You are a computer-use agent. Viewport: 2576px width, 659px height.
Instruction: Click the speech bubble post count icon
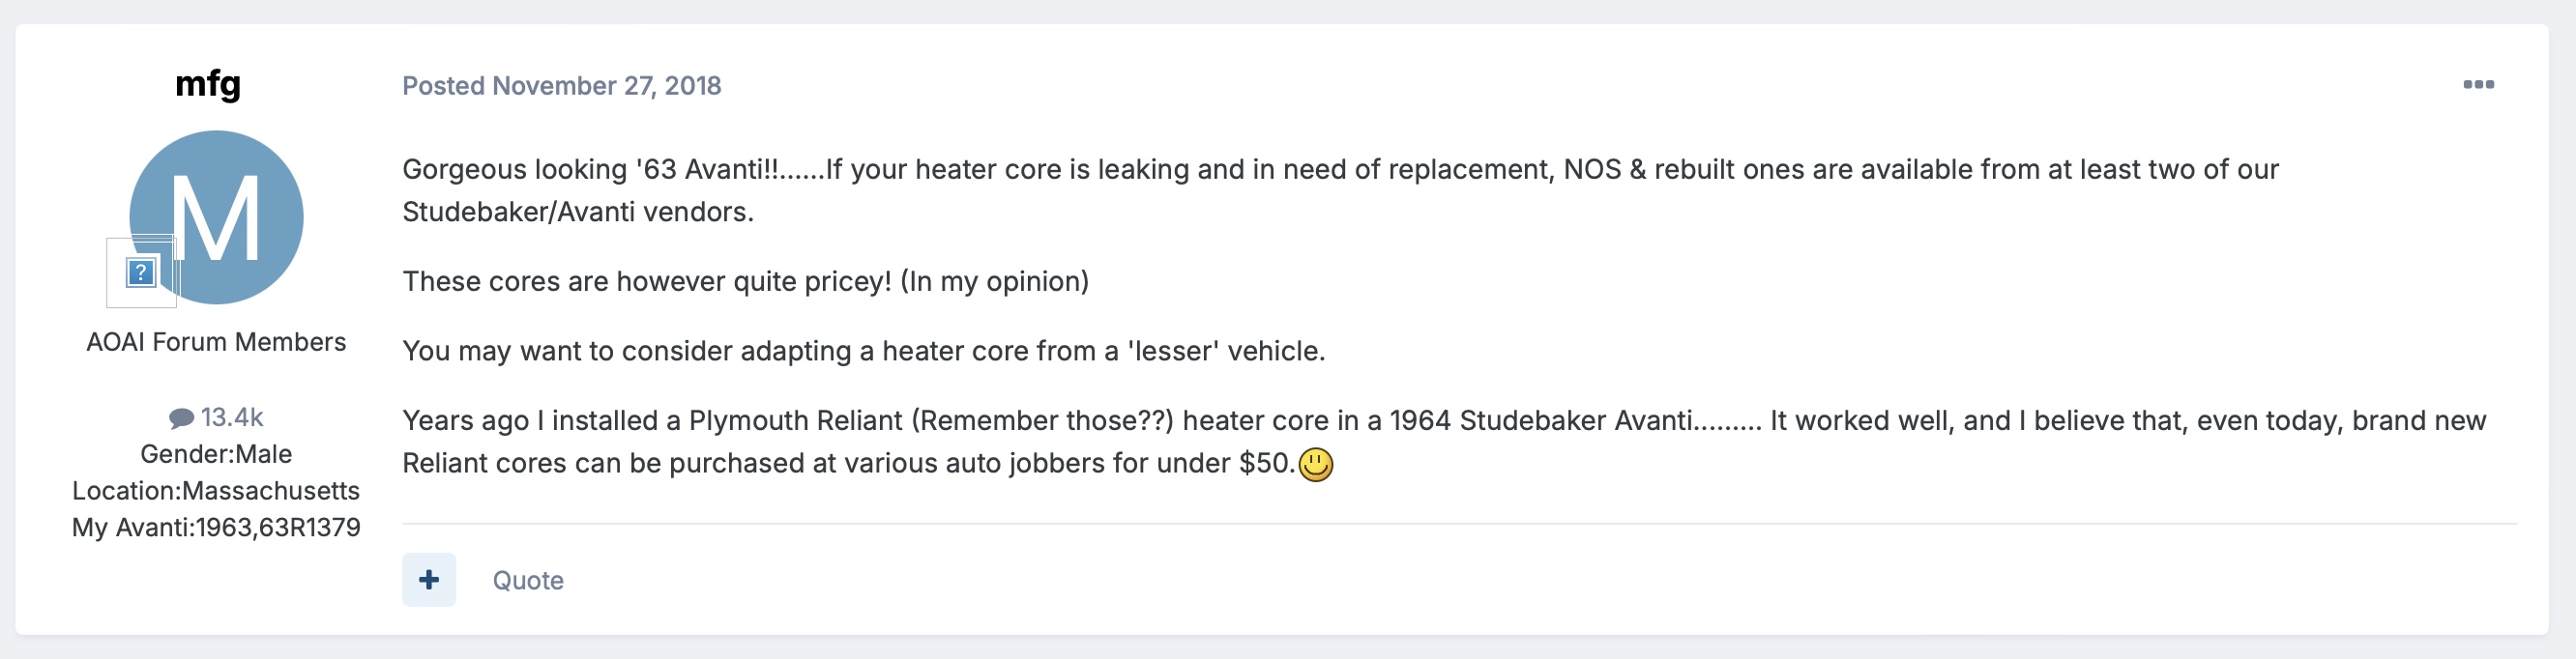pyautogui.click(x=181, y=418)
